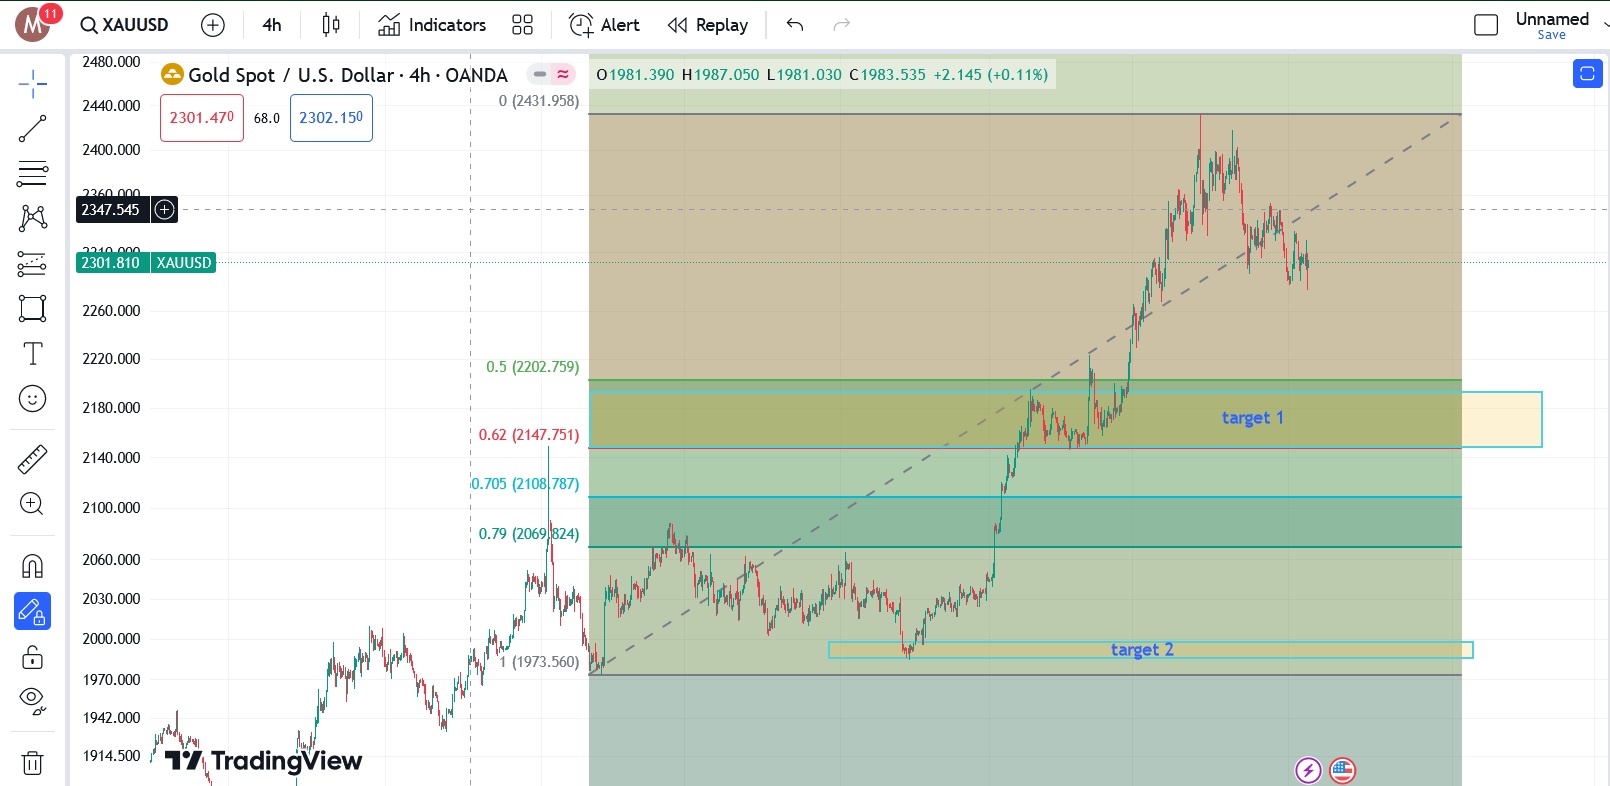Select the crosshair cursor tool
The width and height of the screenshot is (1610, 786).
click(32, 84)
